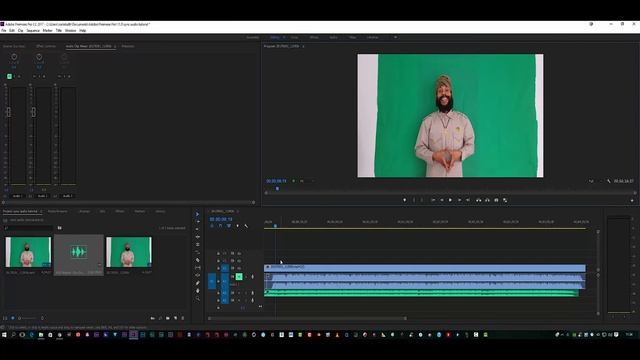Toggle Solo on timeline track A1
This screenshot has width=640, height=360.
[246, 277]
